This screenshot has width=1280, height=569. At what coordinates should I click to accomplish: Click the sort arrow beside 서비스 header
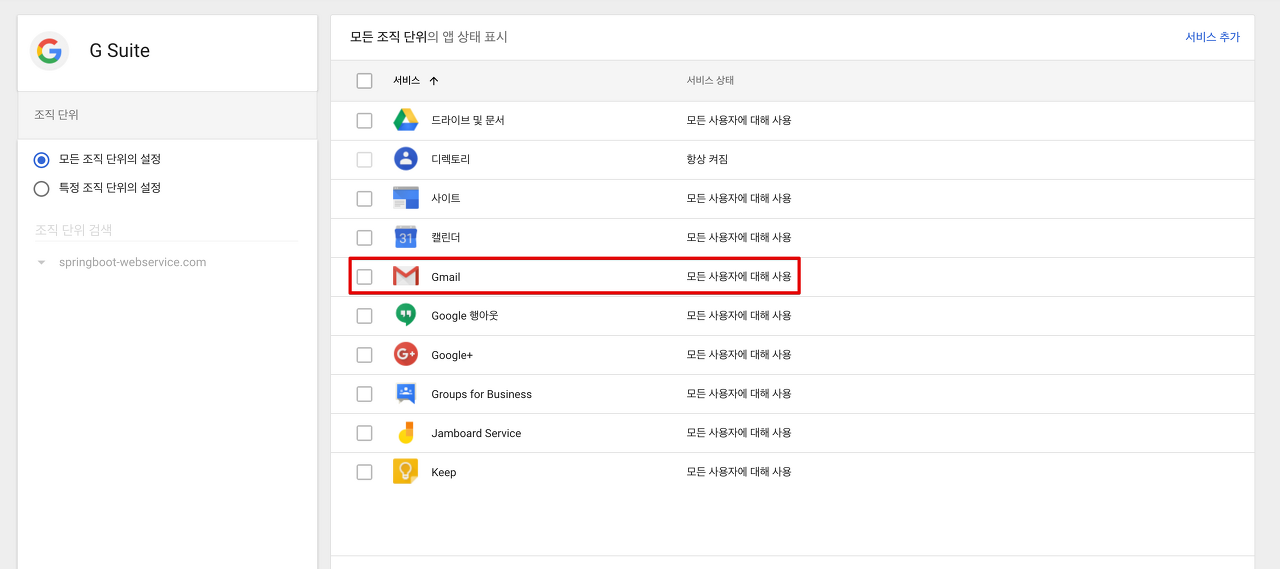pyautogui.click(x=433, y=81)
